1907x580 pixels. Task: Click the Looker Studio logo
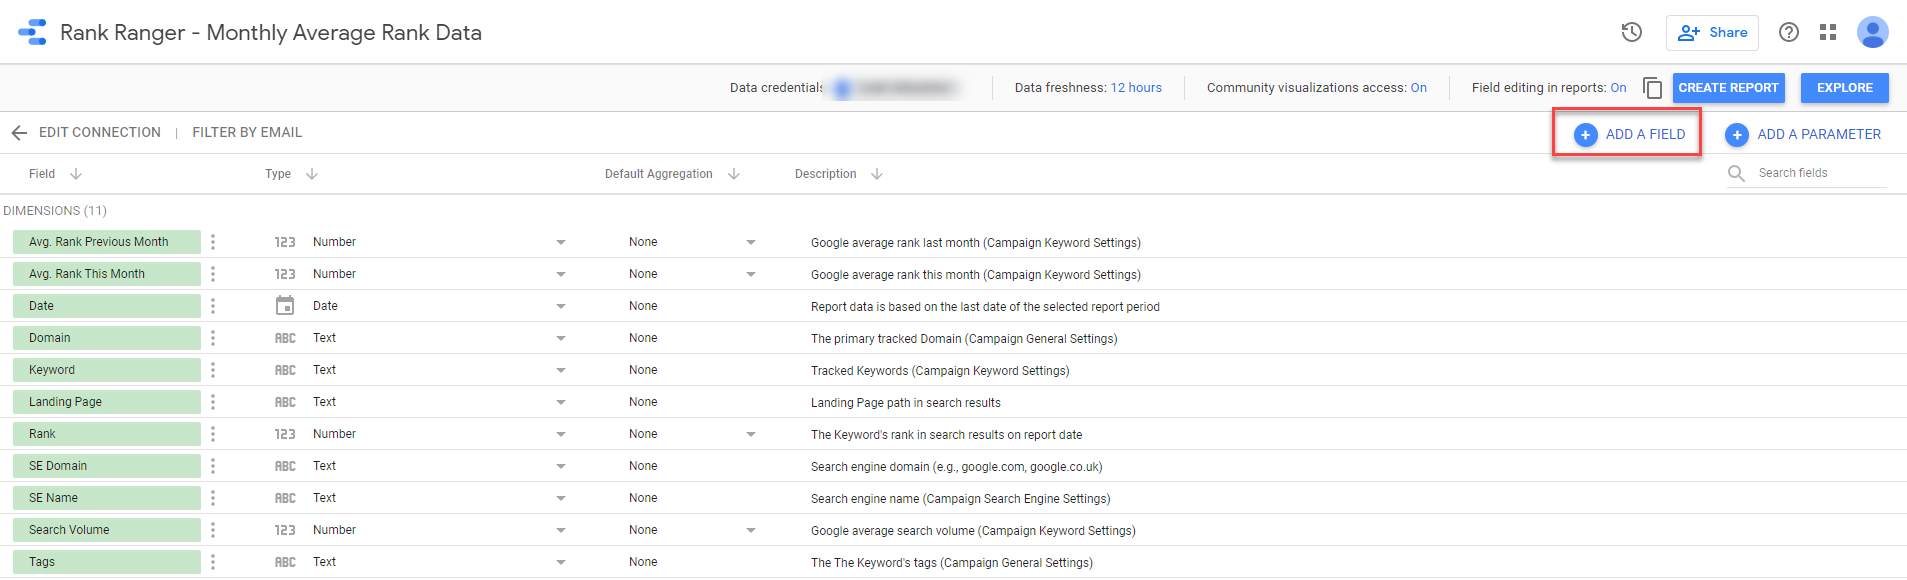pyautogui.click(x=32, y=32)
